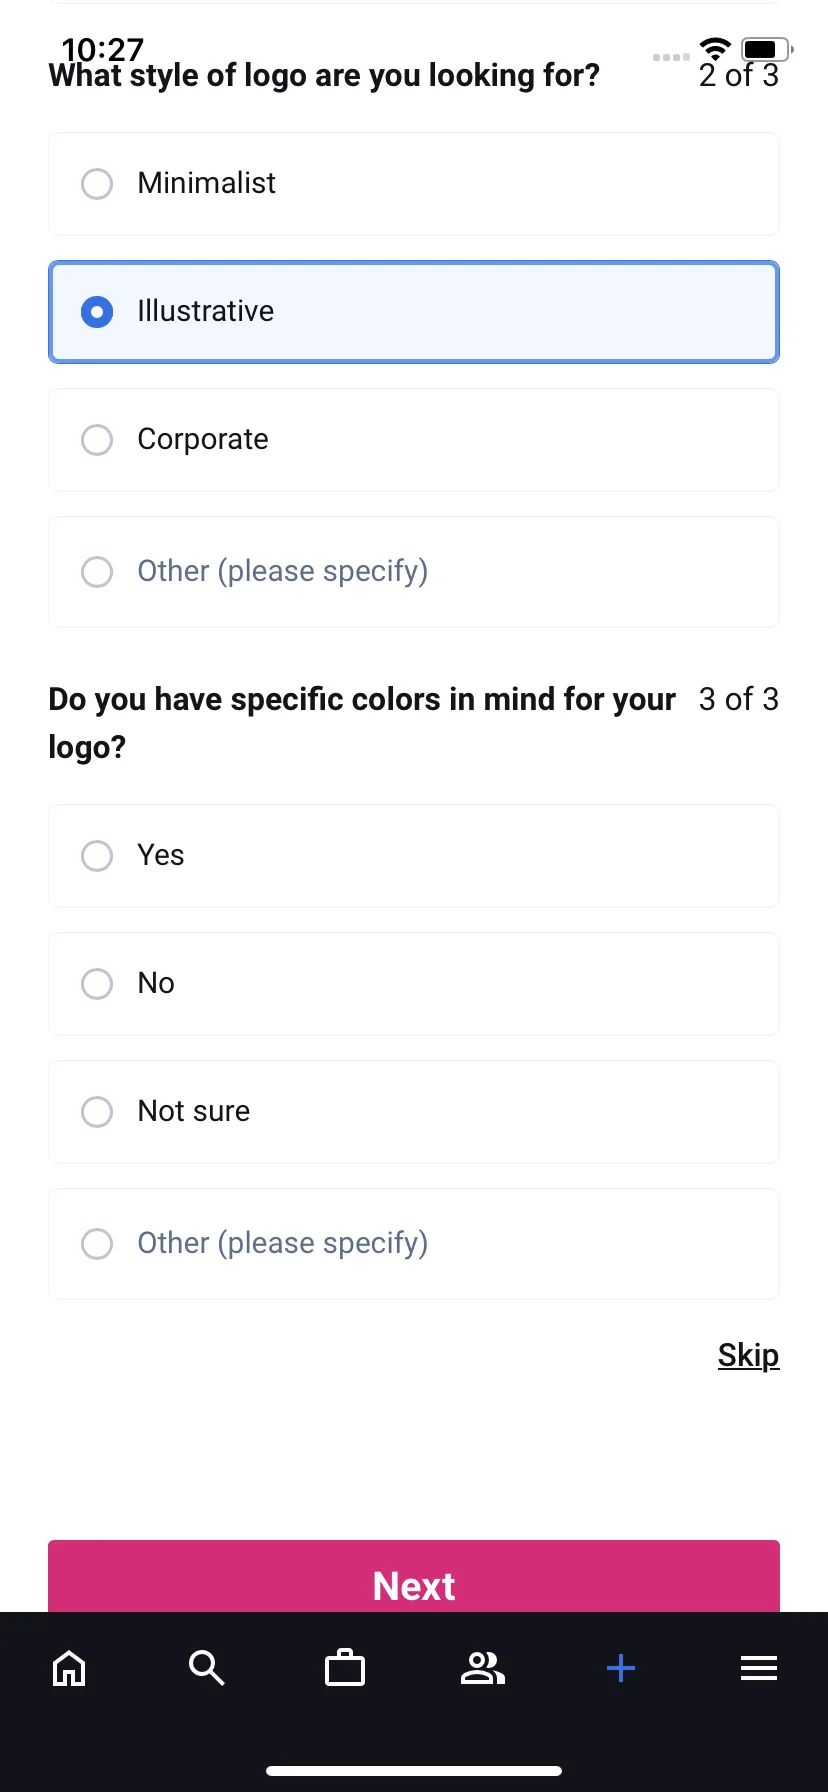This screenshot has width=828, height=1792.
Task: Select the Illustrative radio option
Action: pos(414,312)
